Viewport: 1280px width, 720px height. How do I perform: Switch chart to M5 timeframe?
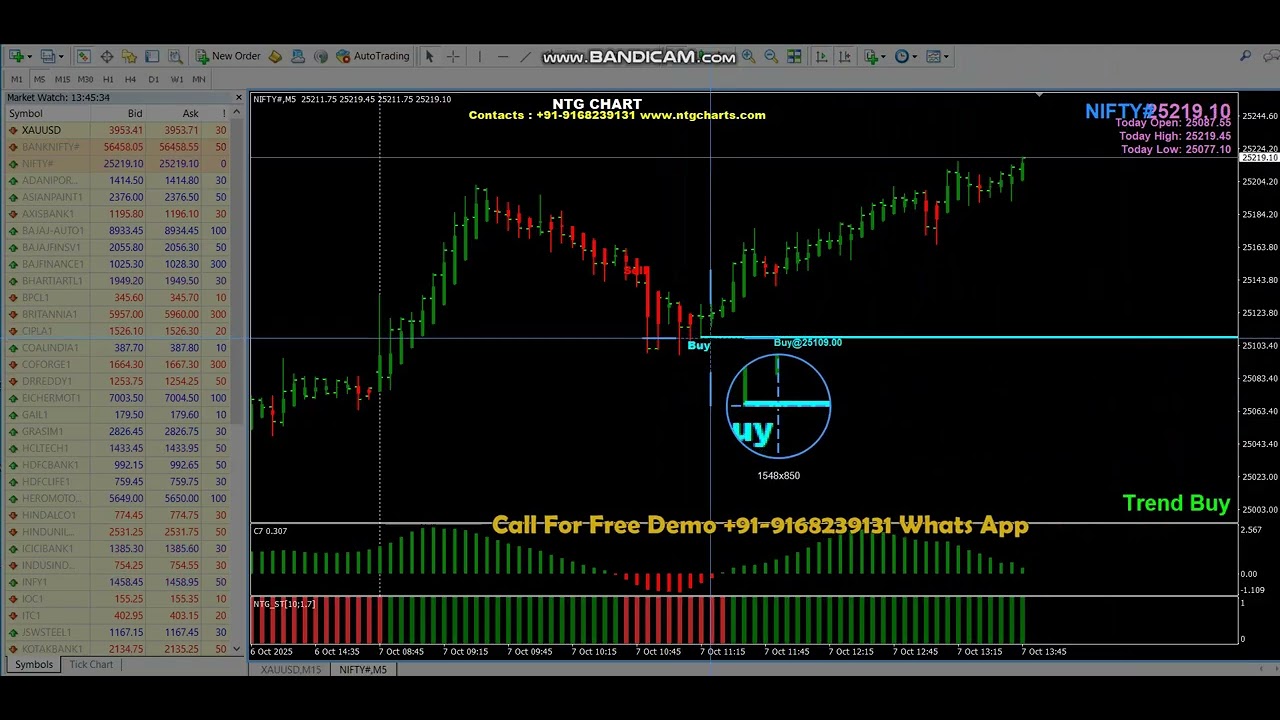[40, 79]
